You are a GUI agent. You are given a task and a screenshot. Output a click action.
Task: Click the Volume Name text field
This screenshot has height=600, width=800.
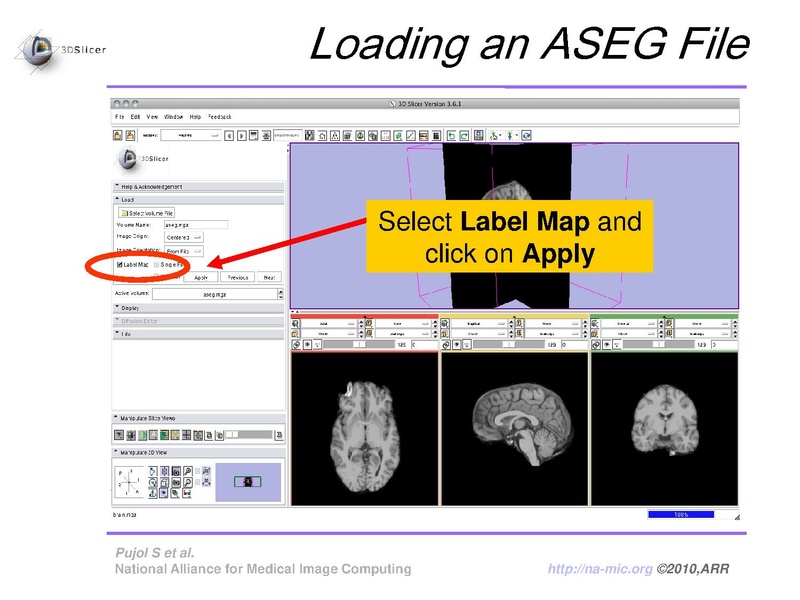point(196,224)
